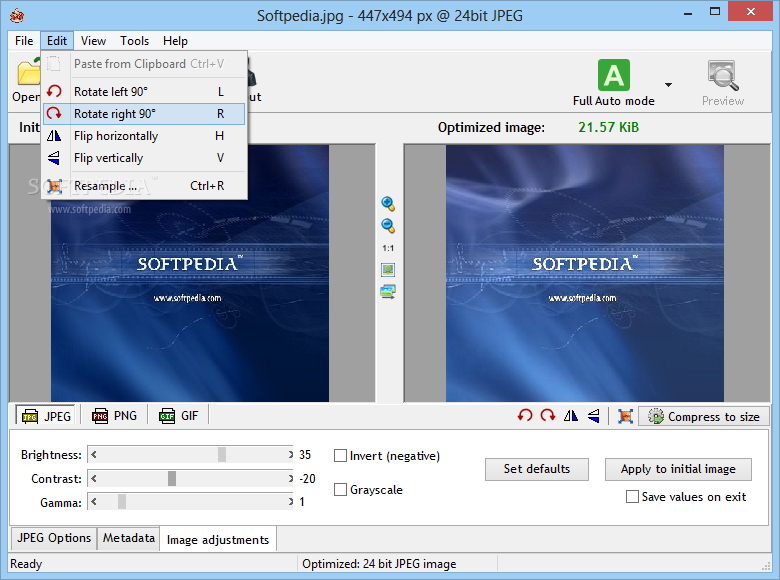Click rotate right icon in bottom toolbar
780x580 pixels.
548,415
